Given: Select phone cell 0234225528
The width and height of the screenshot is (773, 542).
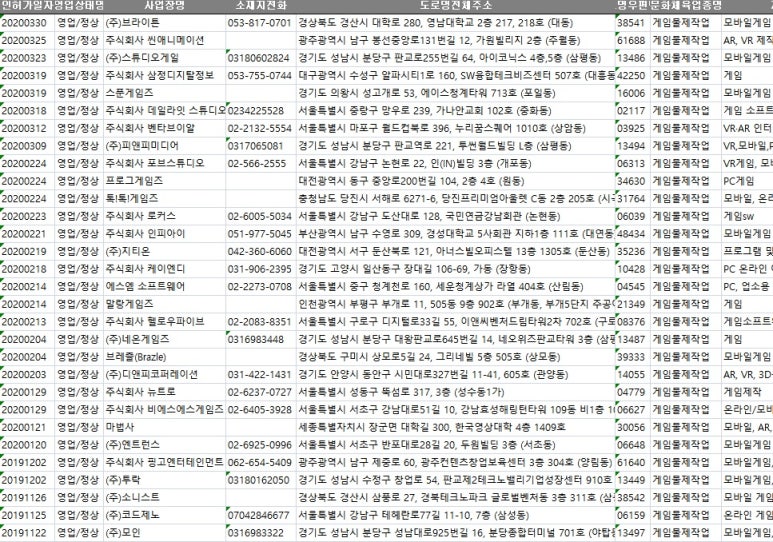Looking at the screenshot, I should tap(261, 111).
